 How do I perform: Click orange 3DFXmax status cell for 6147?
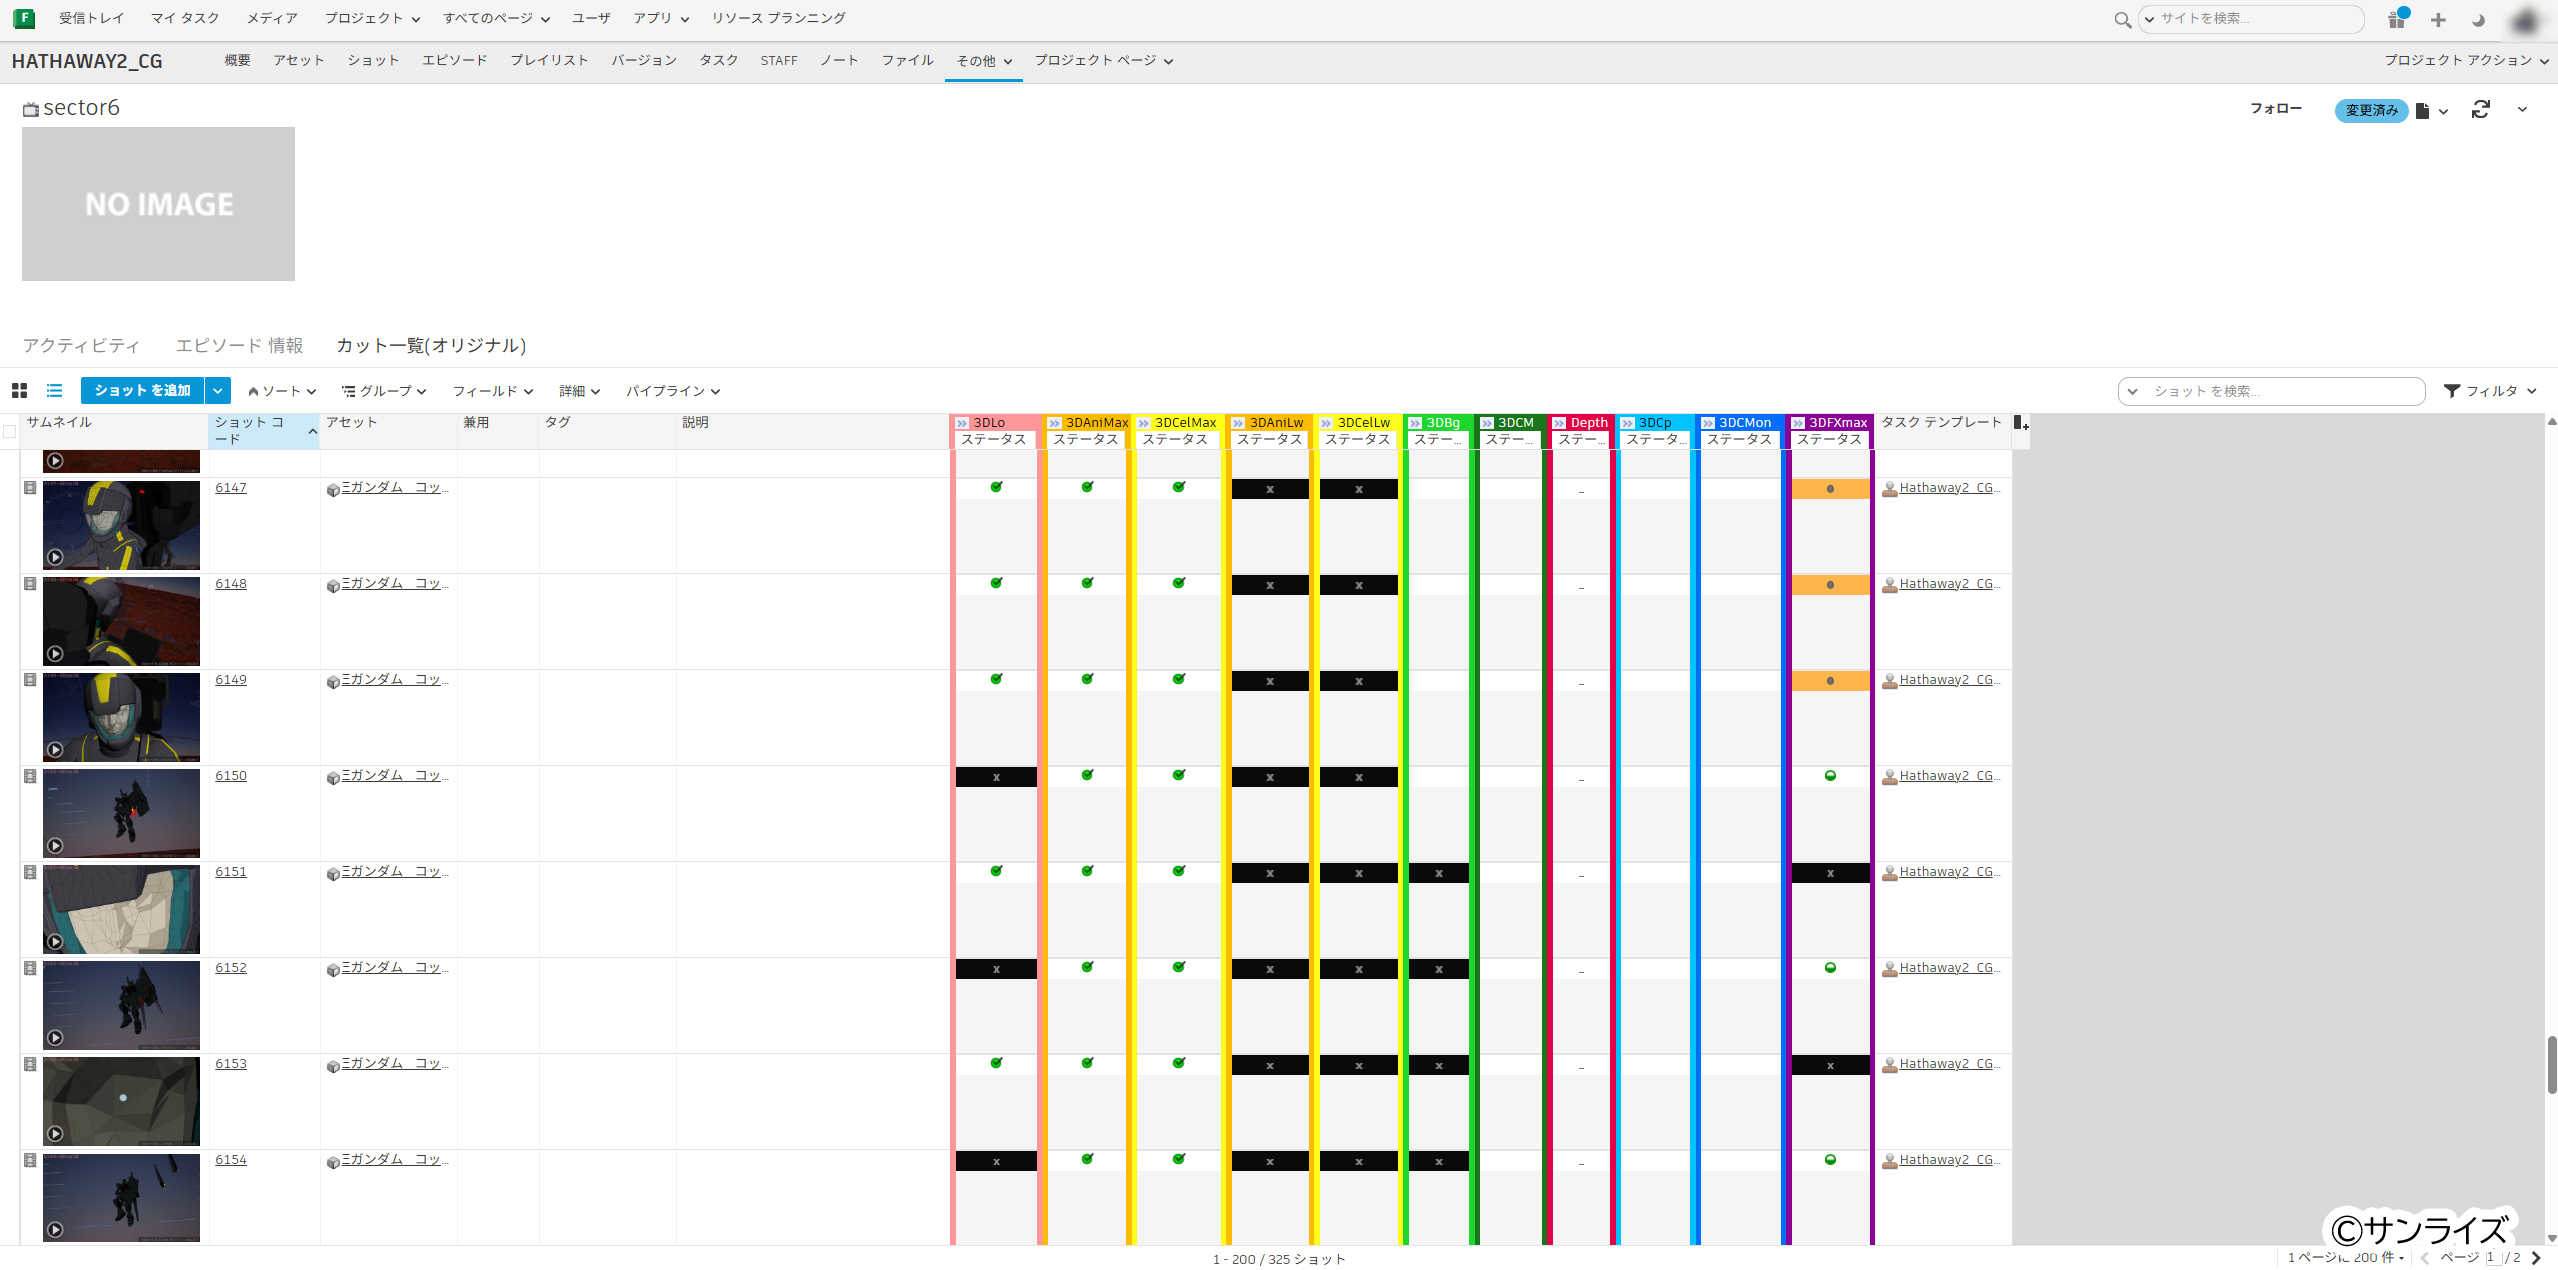[1830, 489]
